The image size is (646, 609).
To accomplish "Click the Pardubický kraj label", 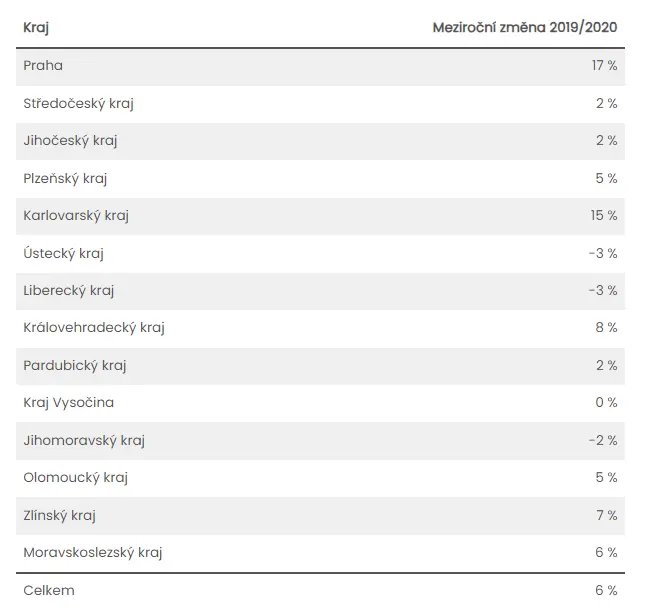I will (x=75, y=366).
